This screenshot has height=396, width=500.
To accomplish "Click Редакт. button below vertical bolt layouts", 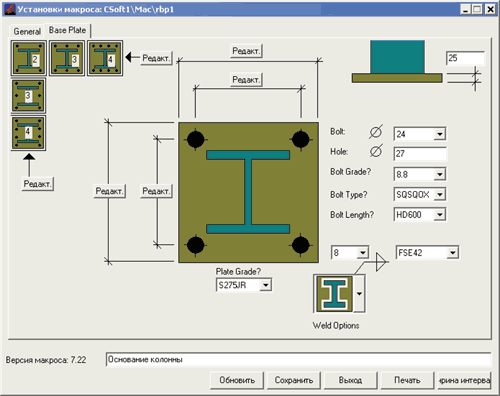I will [x=38, y=184].
